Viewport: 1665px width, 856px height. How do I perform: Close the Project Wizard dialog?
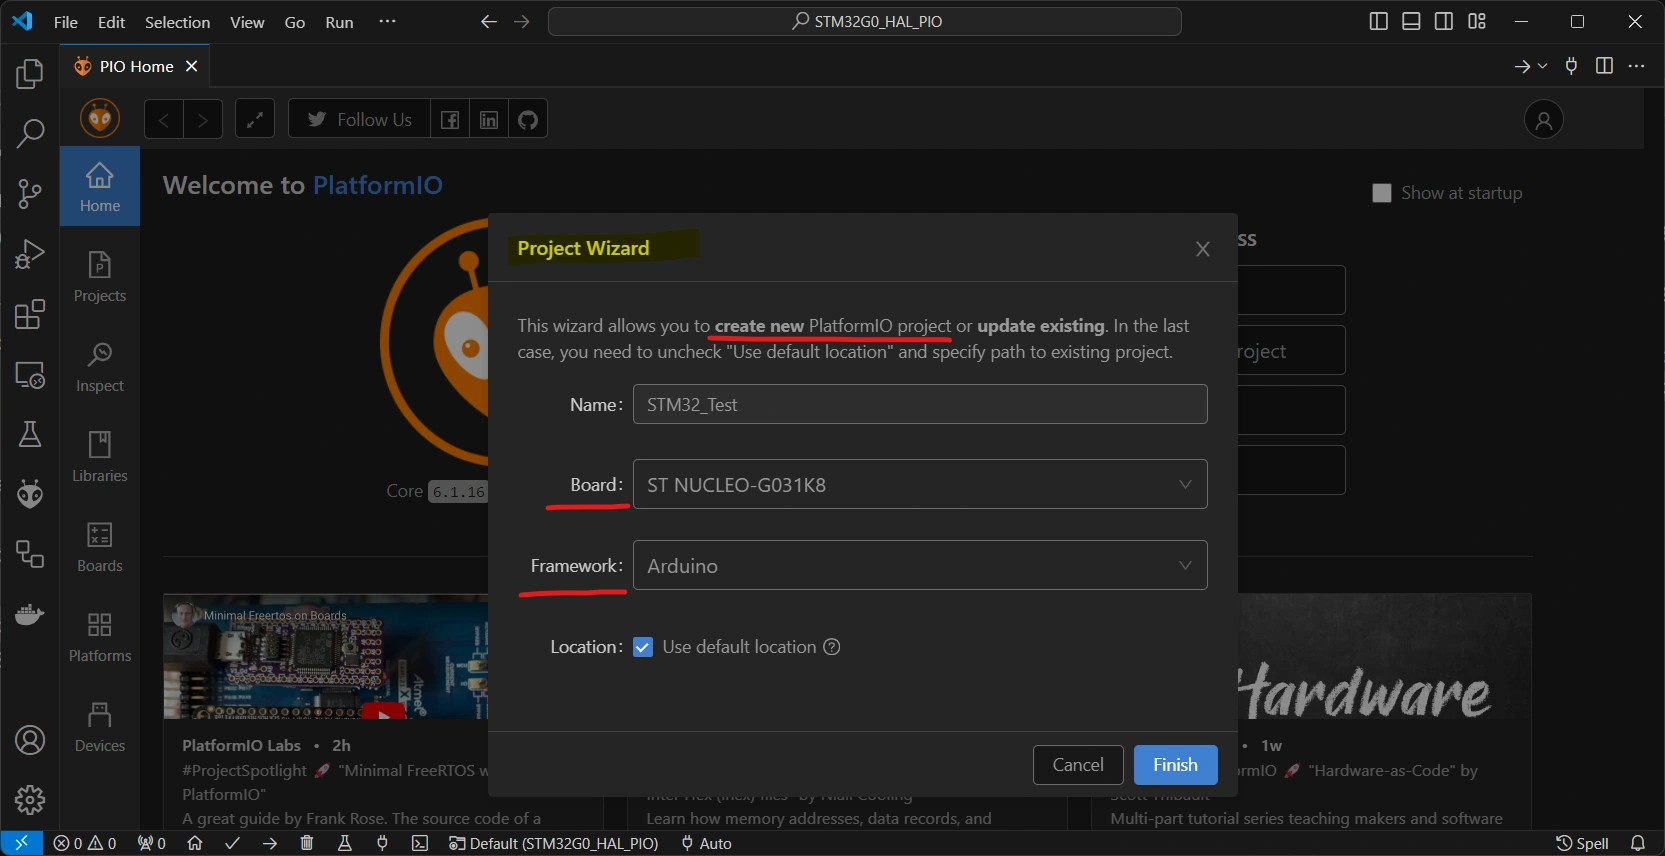pos(1203,249)
